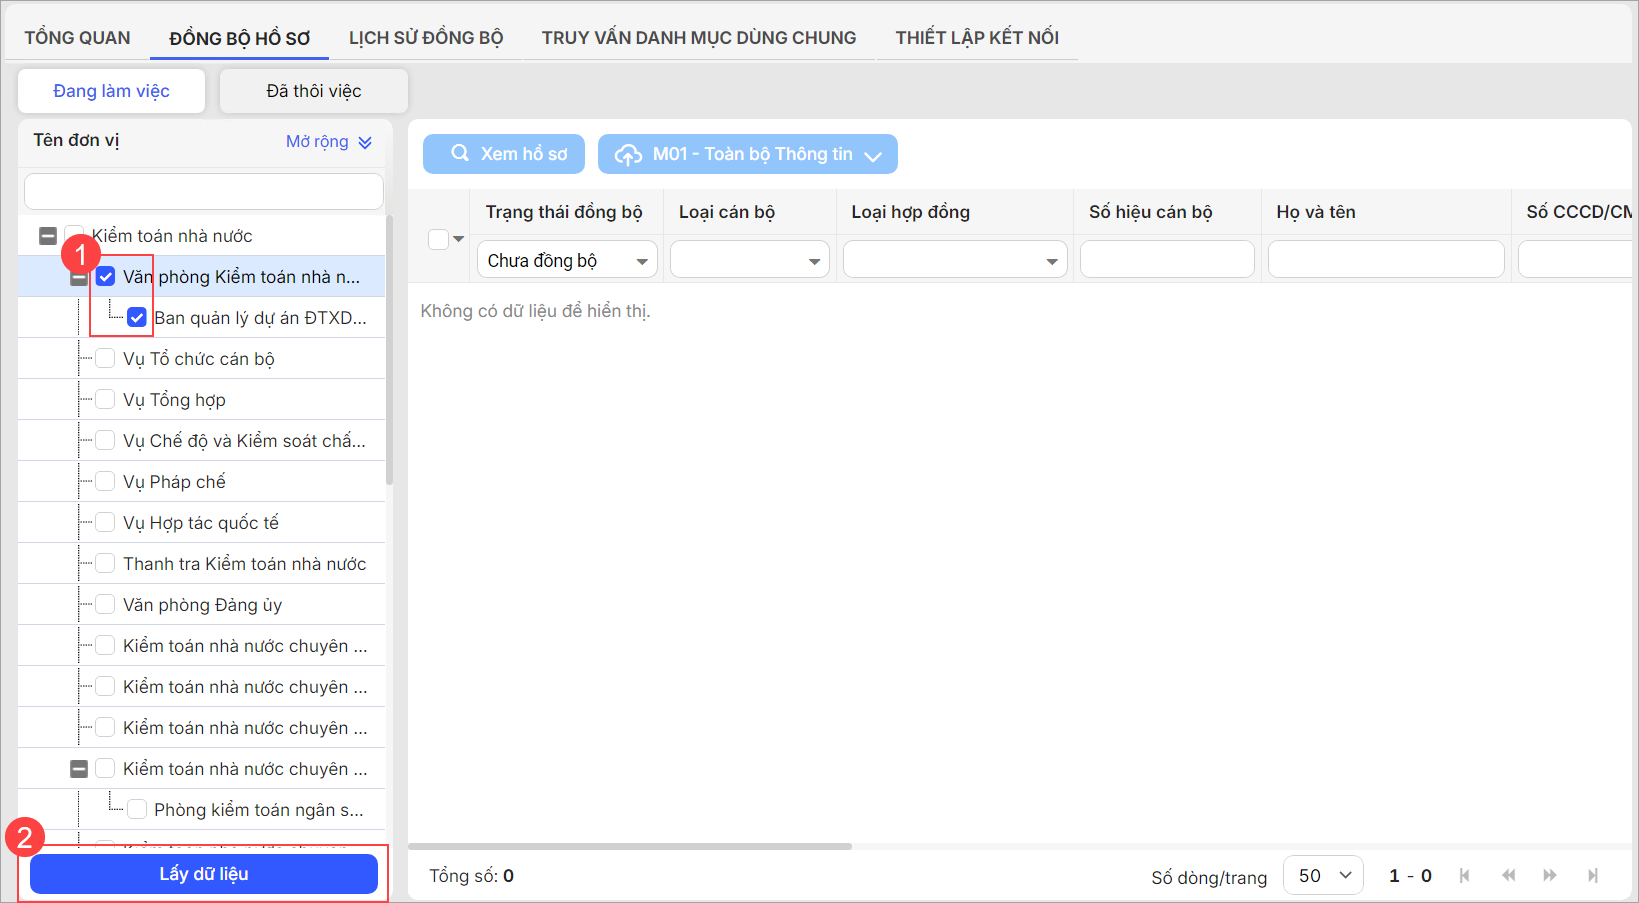The width and height of the screenshot is (1639, 903).
Task: Click the Họ và tên filter input
Action: (x=1385, y=260)
